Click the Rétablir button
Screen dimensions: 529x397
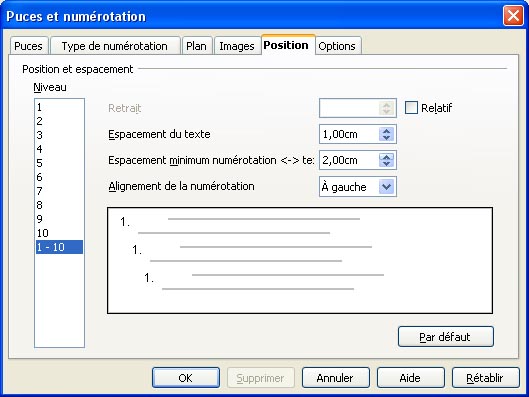(485, 378)
